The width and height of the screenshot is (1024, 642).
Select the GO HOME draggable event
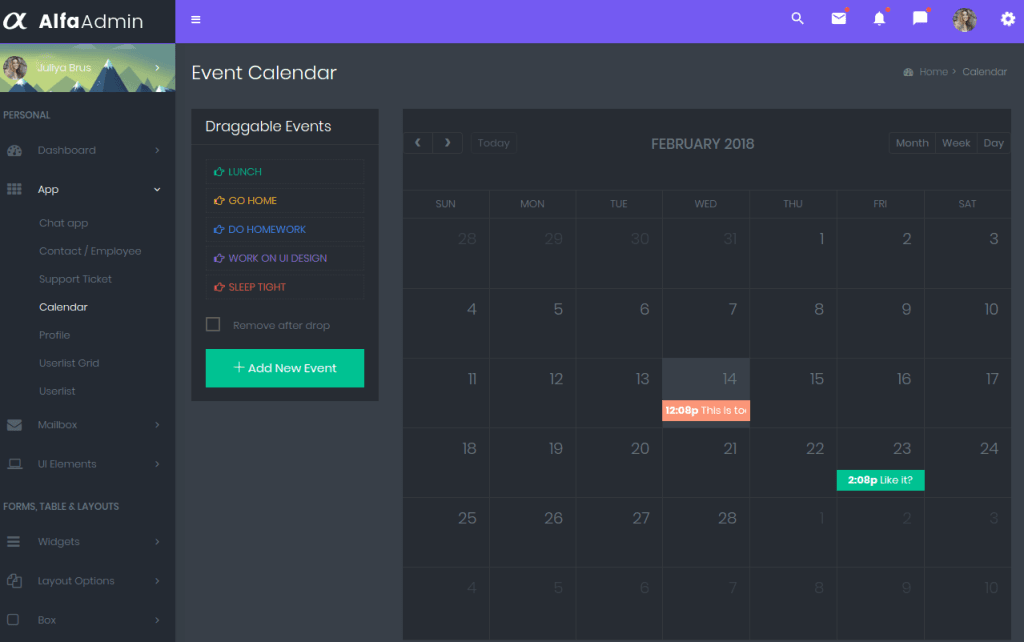285,201
